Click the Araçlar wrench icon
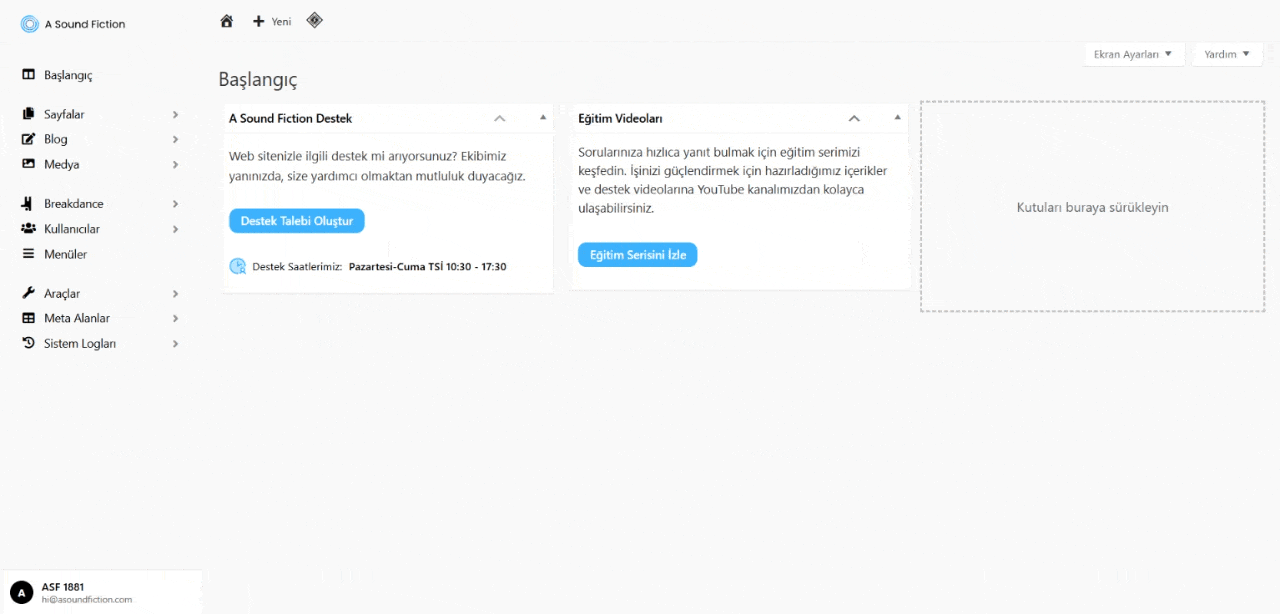This screenshot has height=614, width=1280. coord(28,293)
